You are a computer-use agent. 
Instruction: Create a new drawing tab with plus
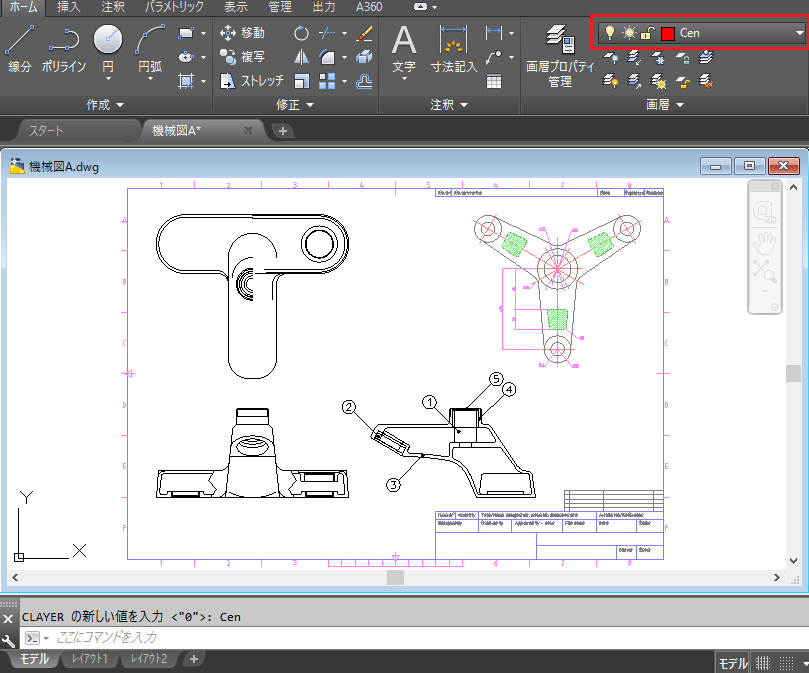coord(283,131)
